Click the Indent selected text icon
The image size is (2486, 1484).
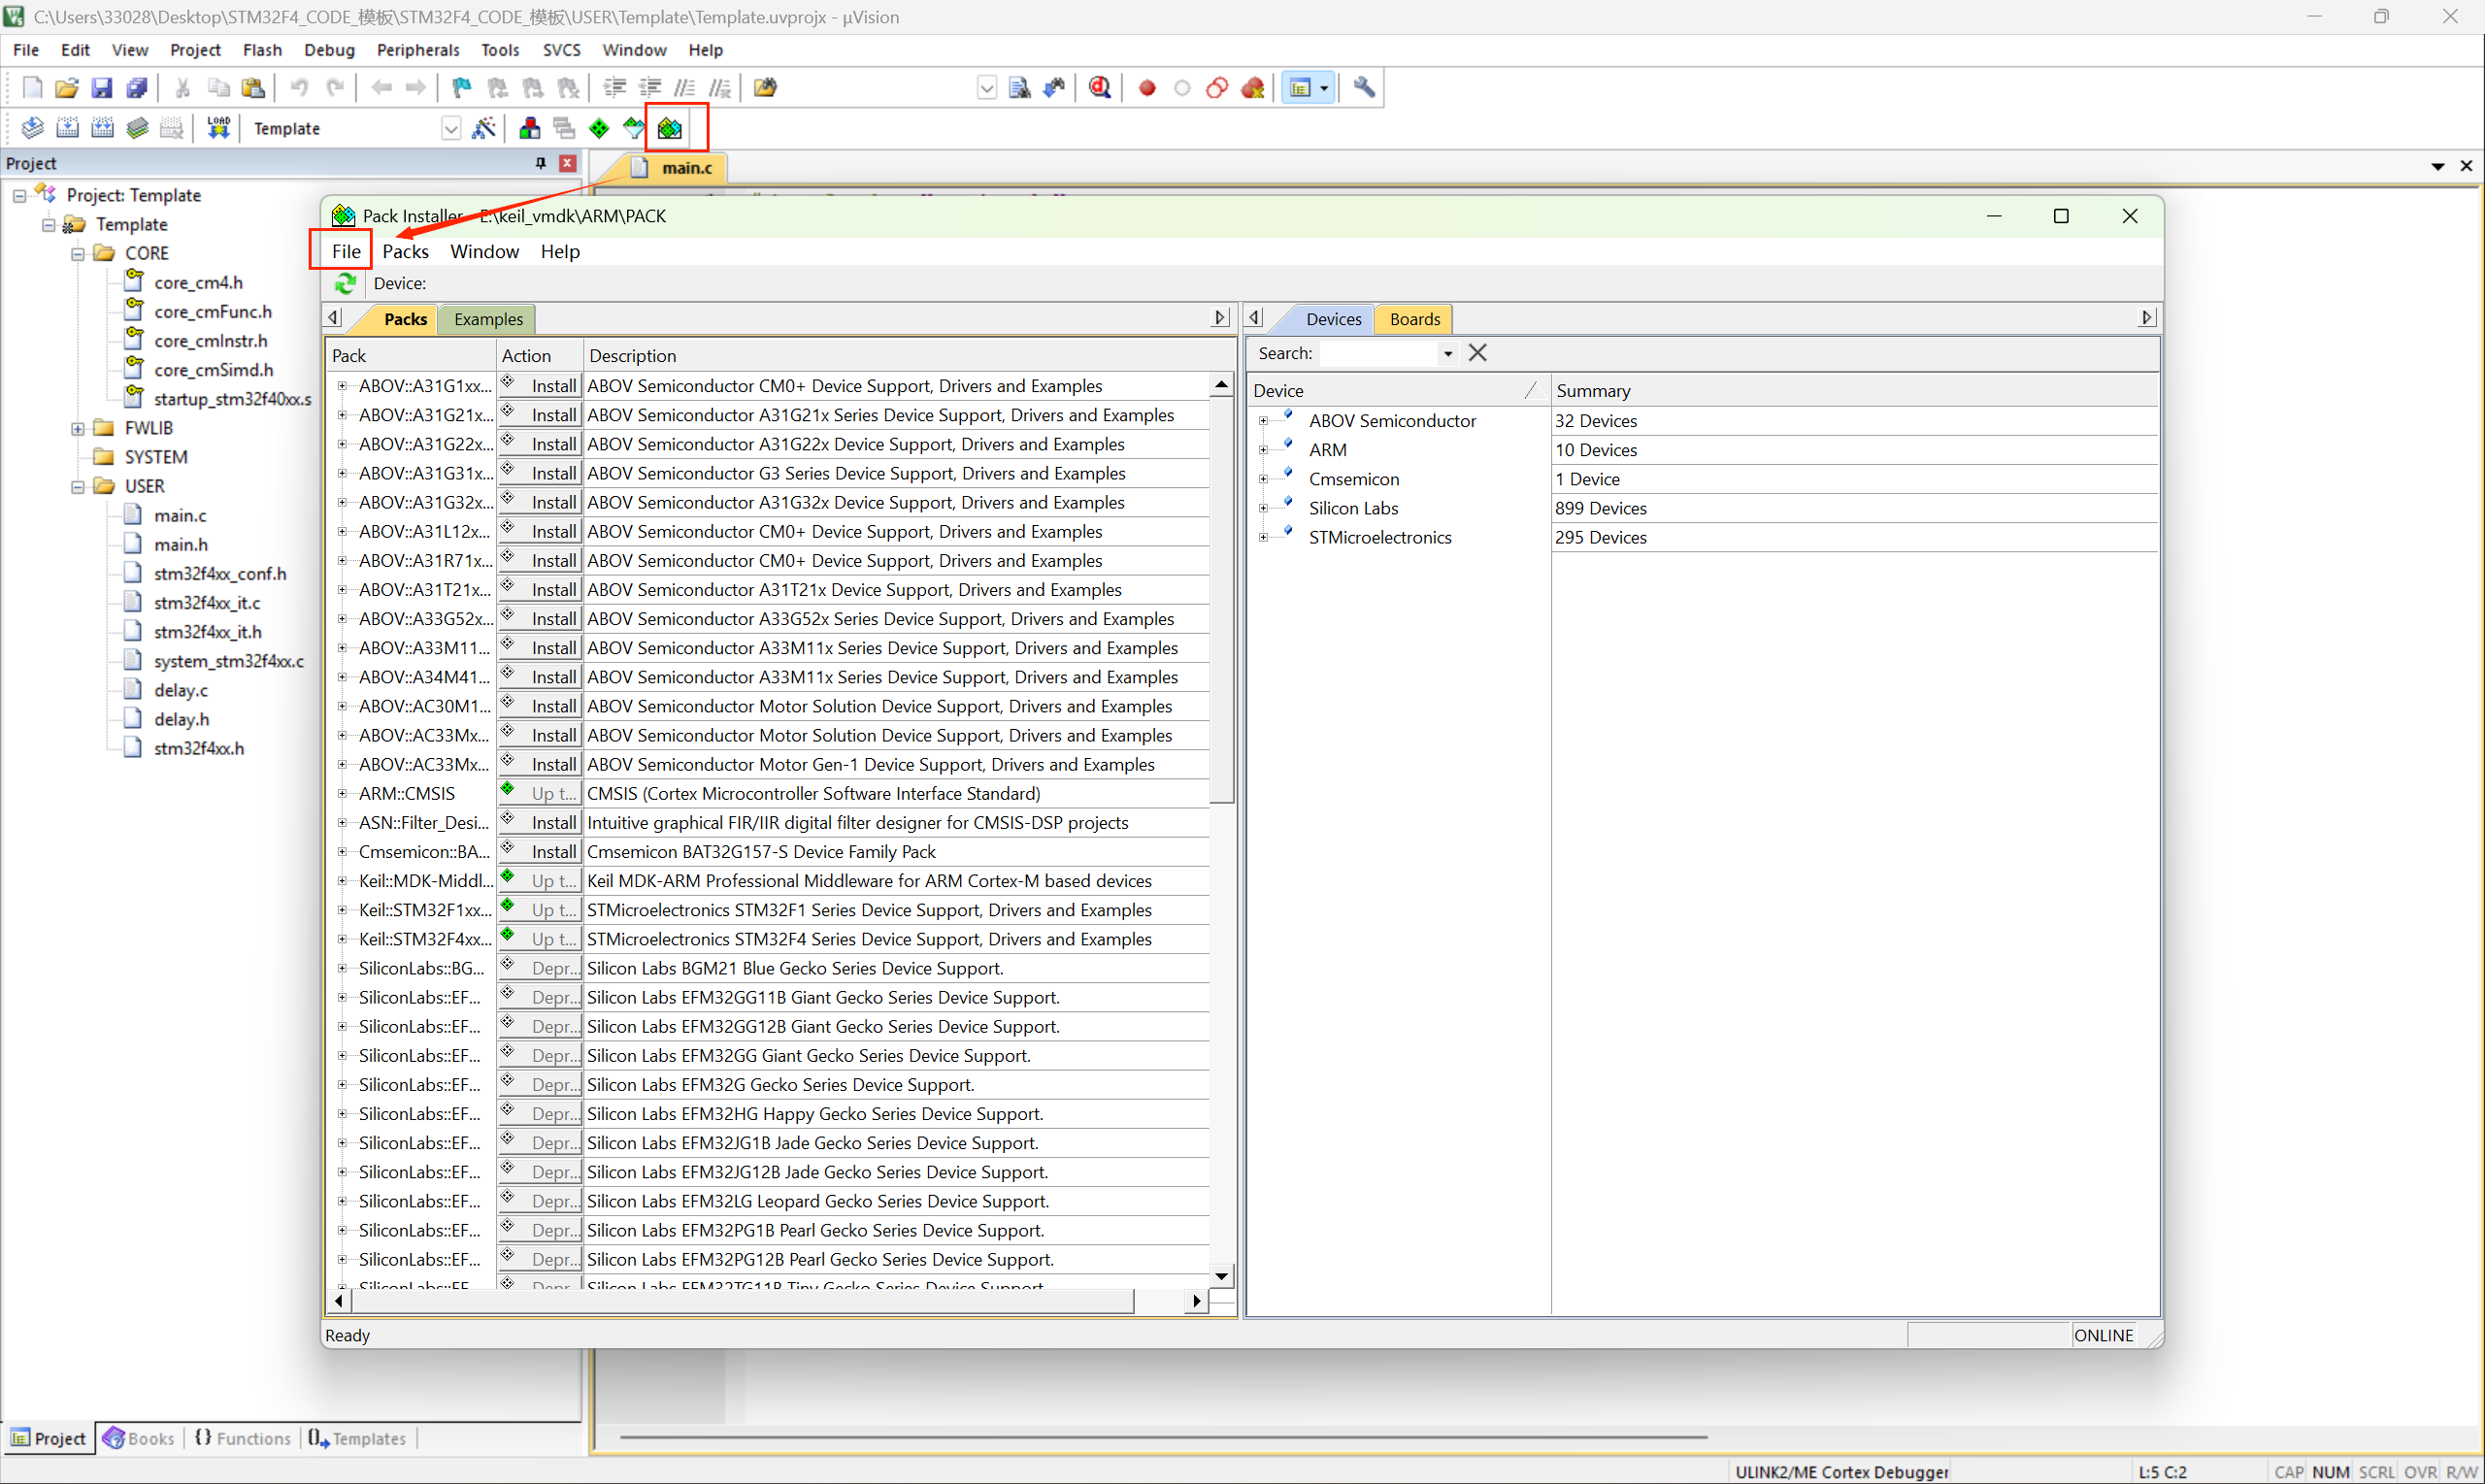pos(614,88)
